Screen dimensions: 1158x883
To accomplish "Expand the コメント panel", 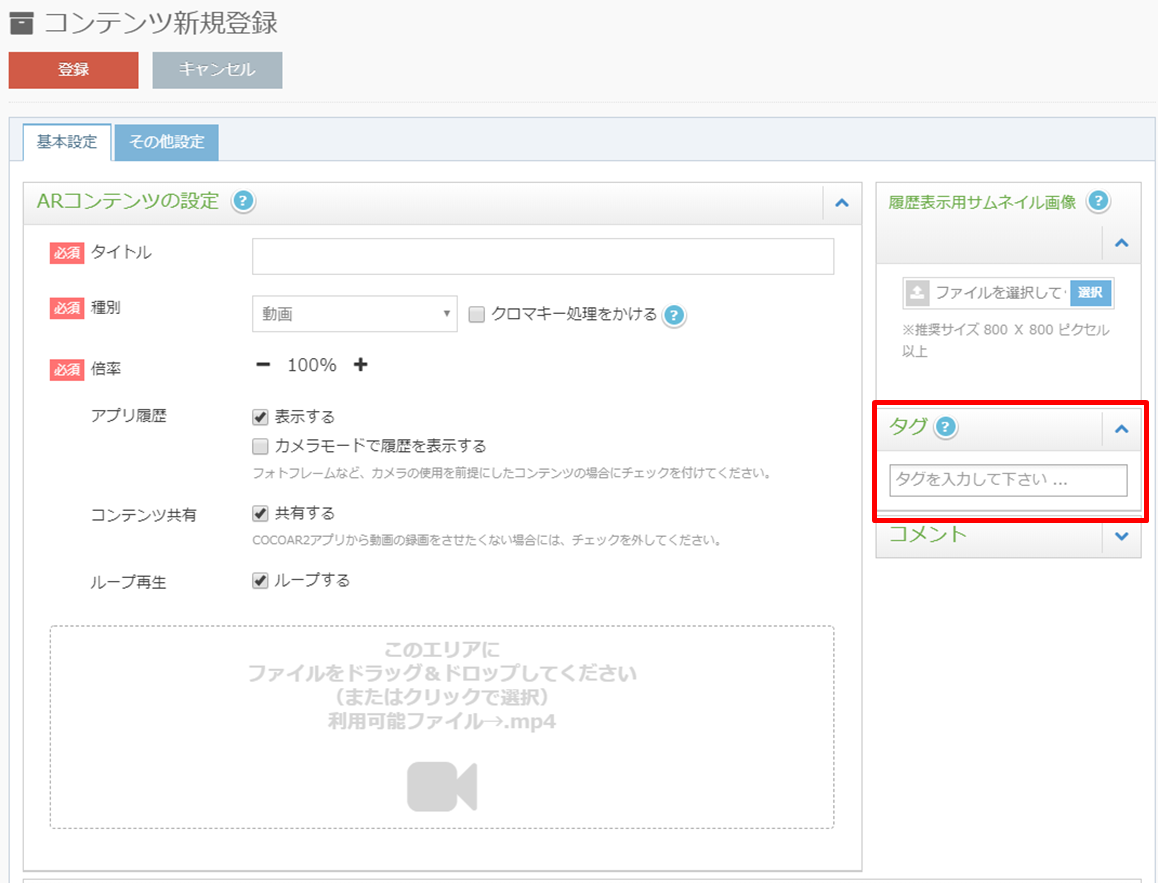I will click(1122, 536).
